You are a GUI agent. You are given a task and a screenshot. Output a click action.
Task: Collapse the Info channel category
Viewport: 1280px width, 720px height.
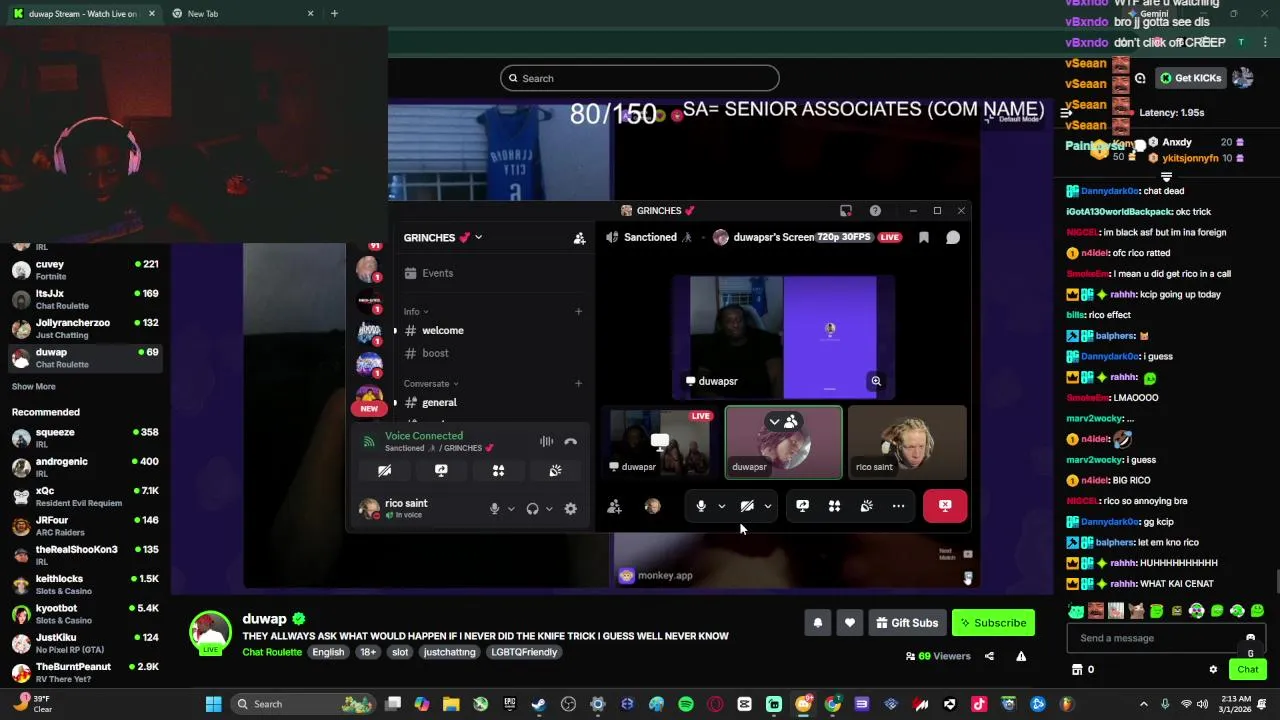point(415,312)
